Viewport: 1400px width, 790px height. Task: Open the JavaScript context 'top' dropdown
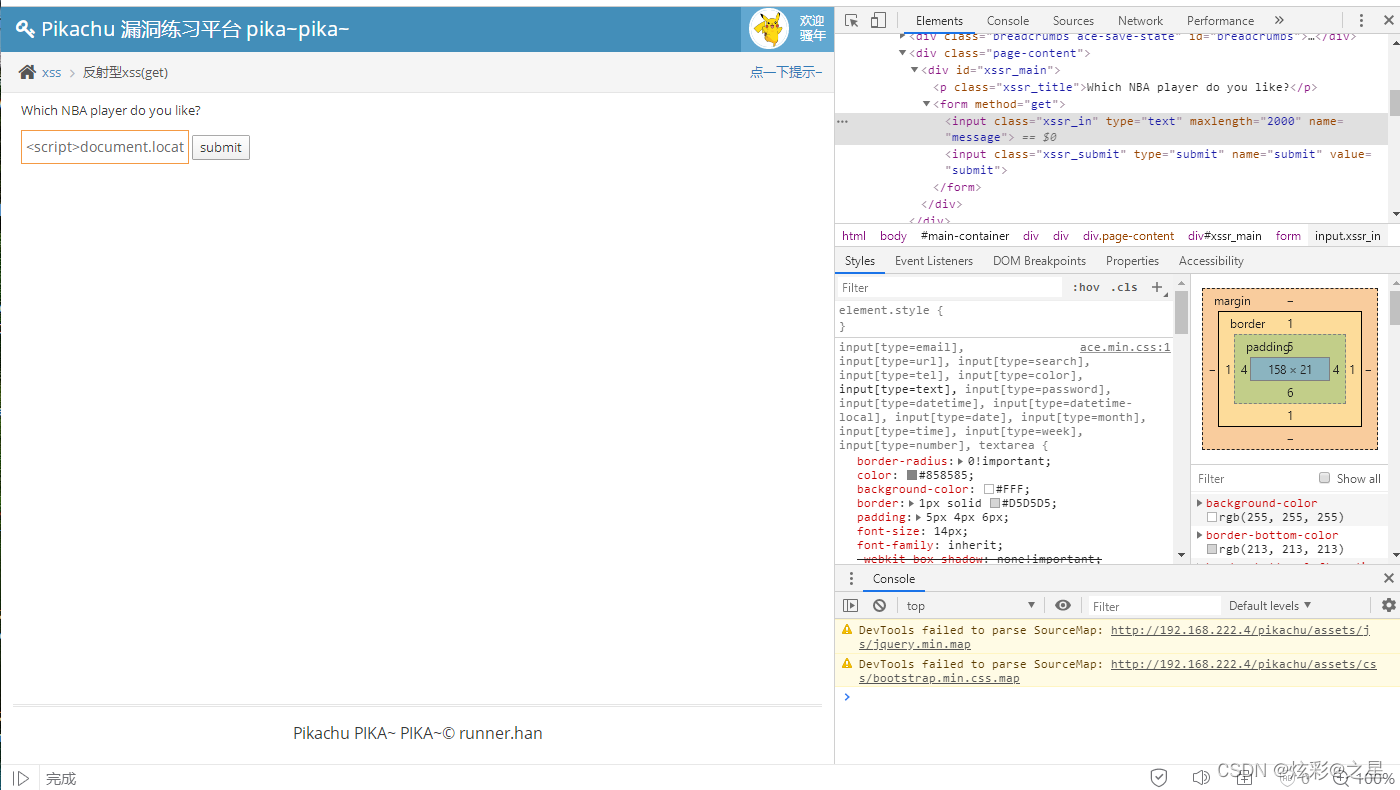(970, 605)
